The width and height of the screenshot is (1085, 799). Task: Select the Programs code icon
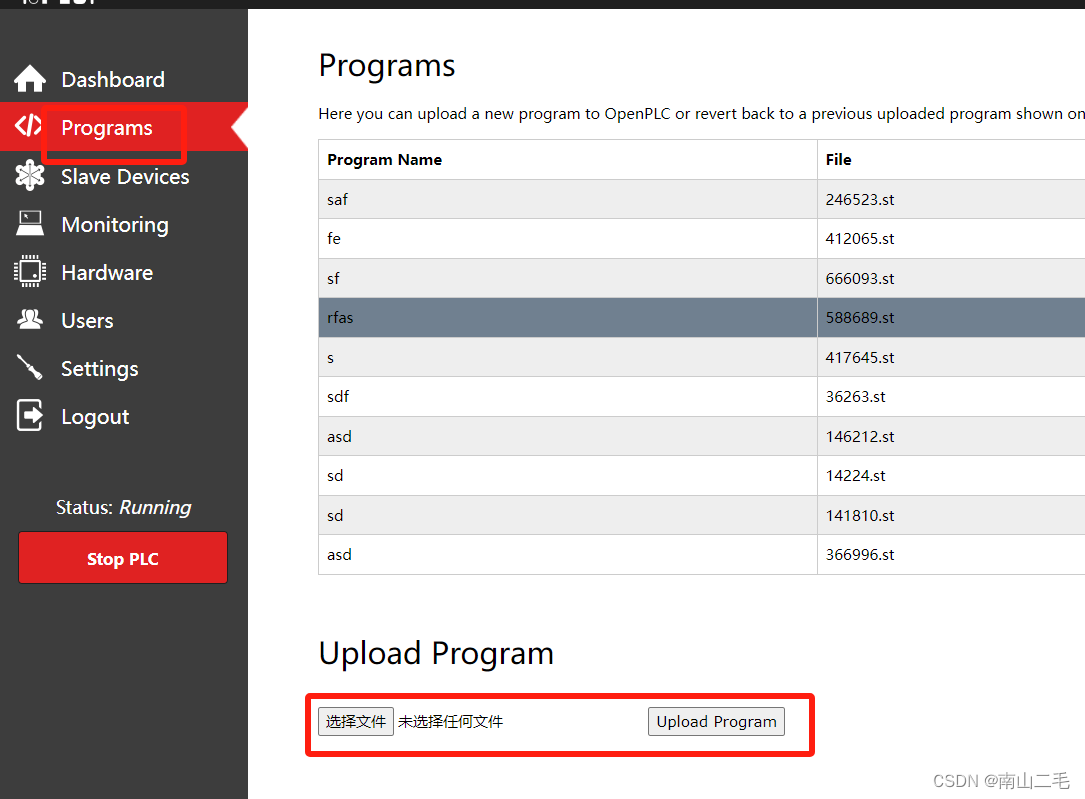tap(27, 127)
